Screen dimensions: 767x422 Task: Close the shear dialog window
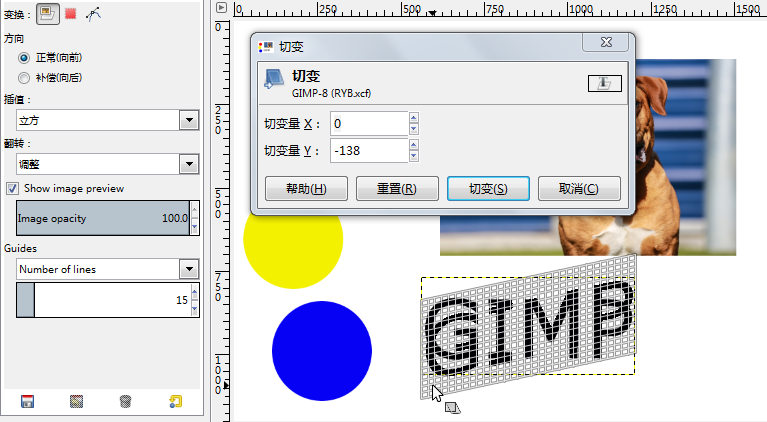click(606, 43)
